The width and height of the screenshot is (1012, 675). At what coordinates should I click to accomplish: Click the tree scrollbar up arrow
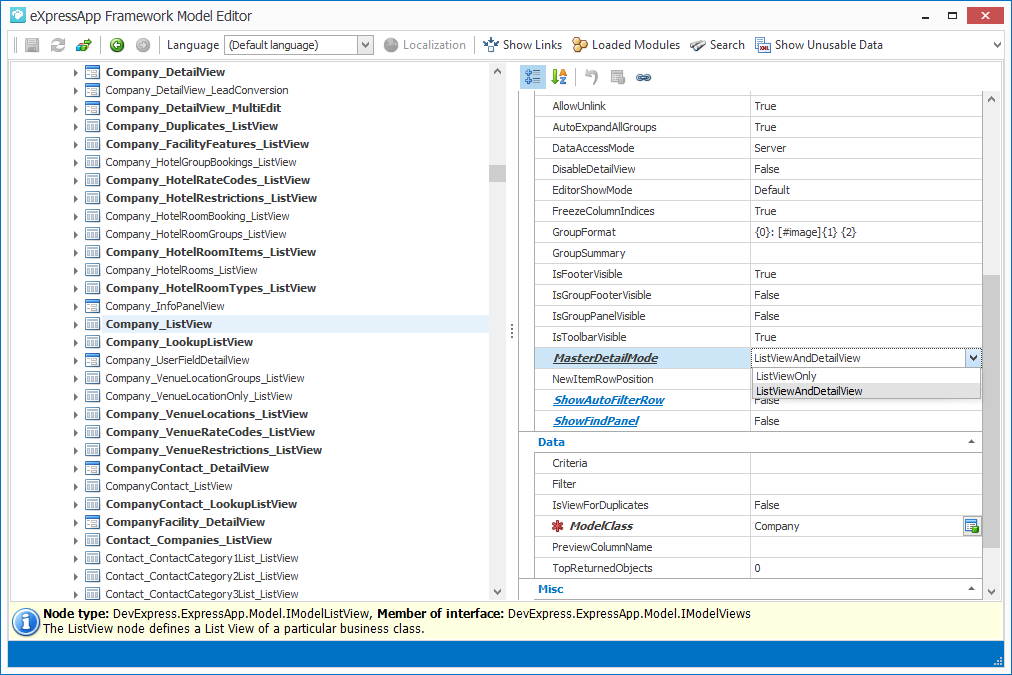(497, 71)
